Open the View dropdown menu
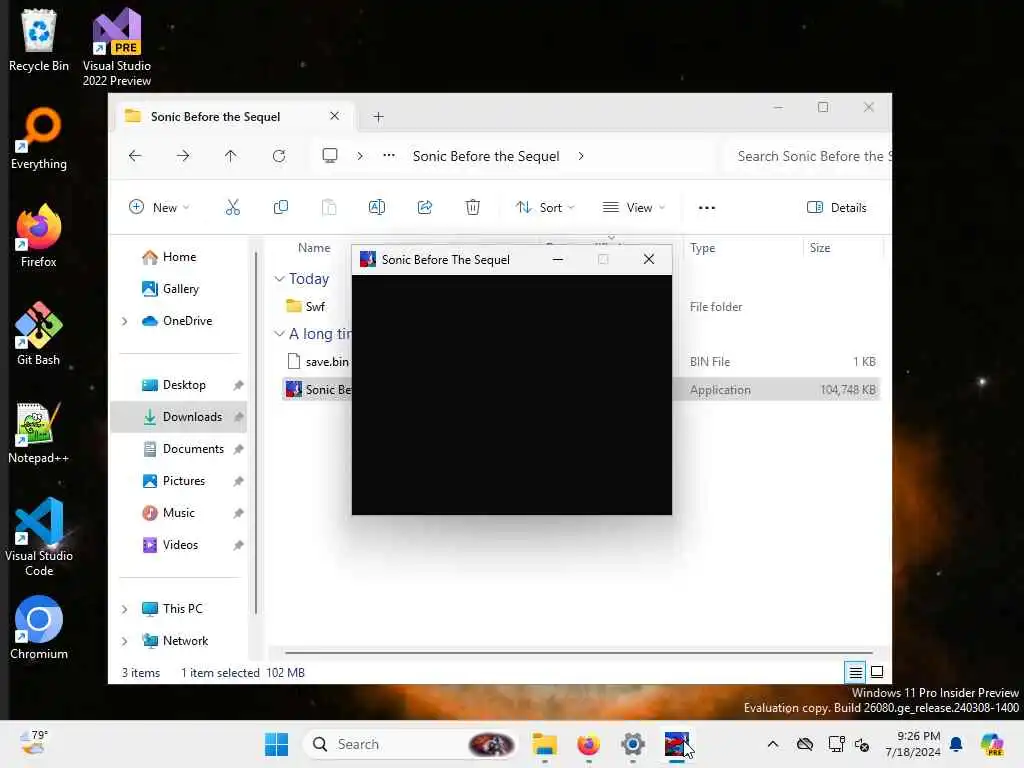The image size is (1024, 768). pyautogui.click(x=633, y=208)
